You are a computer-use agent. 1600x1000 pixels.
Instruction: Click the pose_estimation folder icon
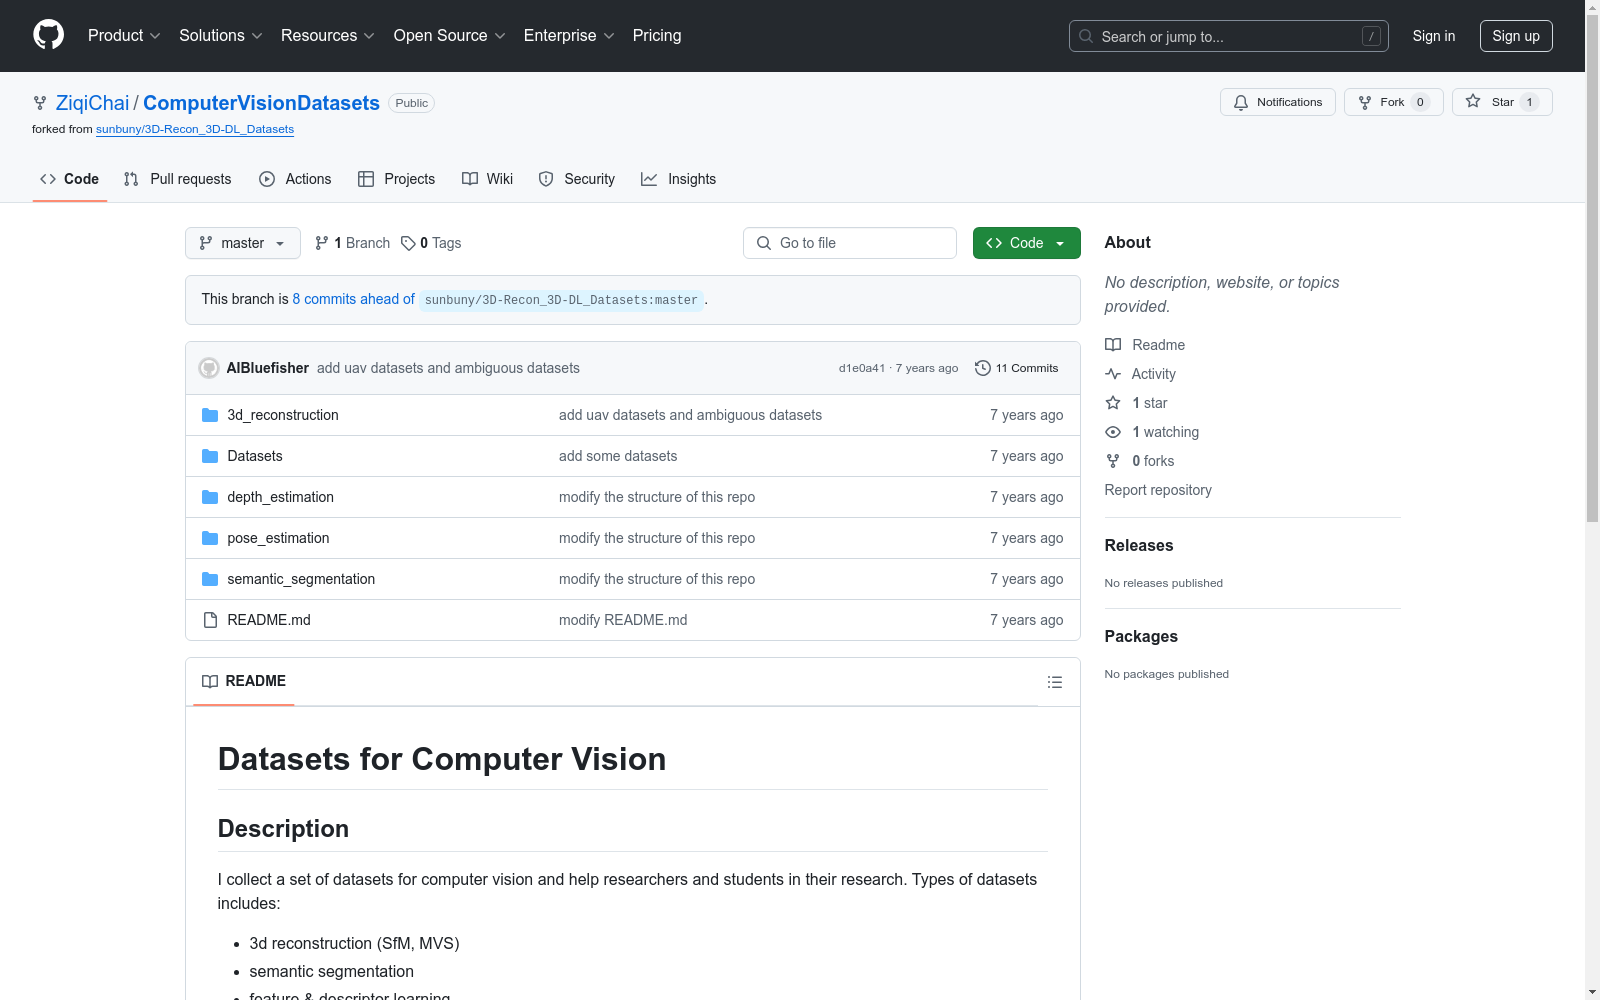pos(210,538)
